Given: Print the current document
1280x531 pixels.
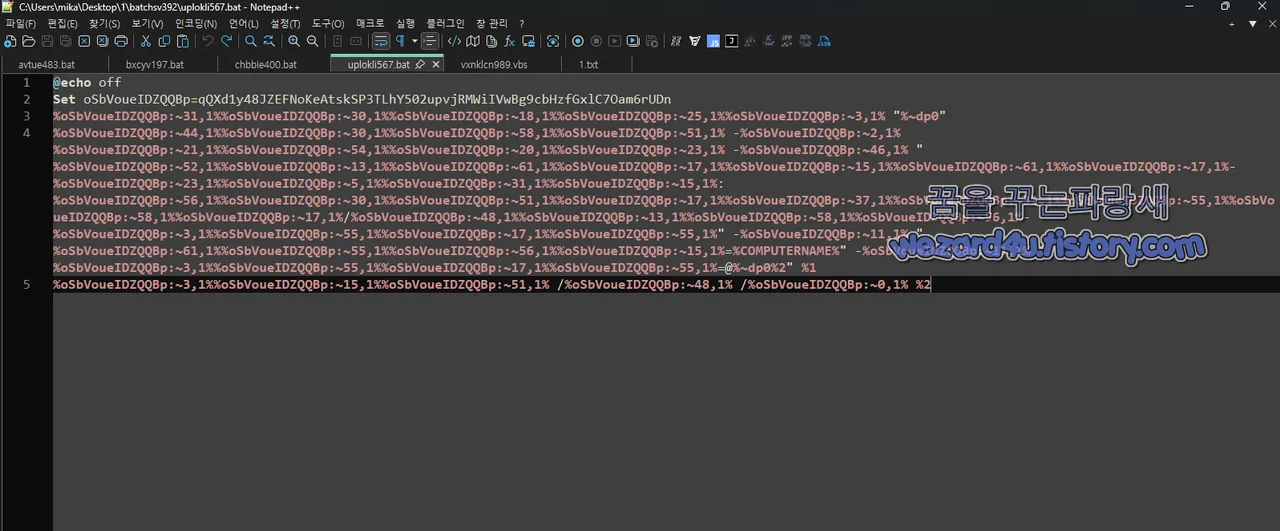Looking at the screenshot, I should point(121,41).
